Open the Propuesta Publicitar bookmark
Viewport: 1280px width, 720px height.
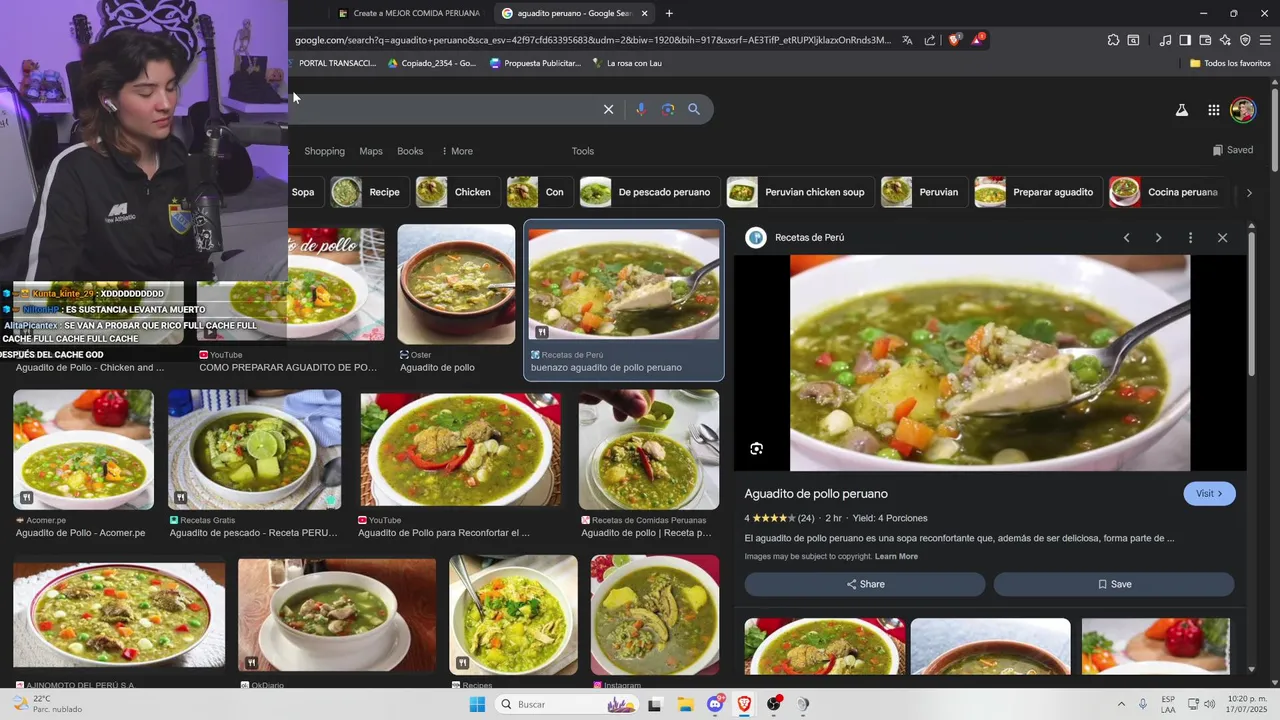coord(536,63)
